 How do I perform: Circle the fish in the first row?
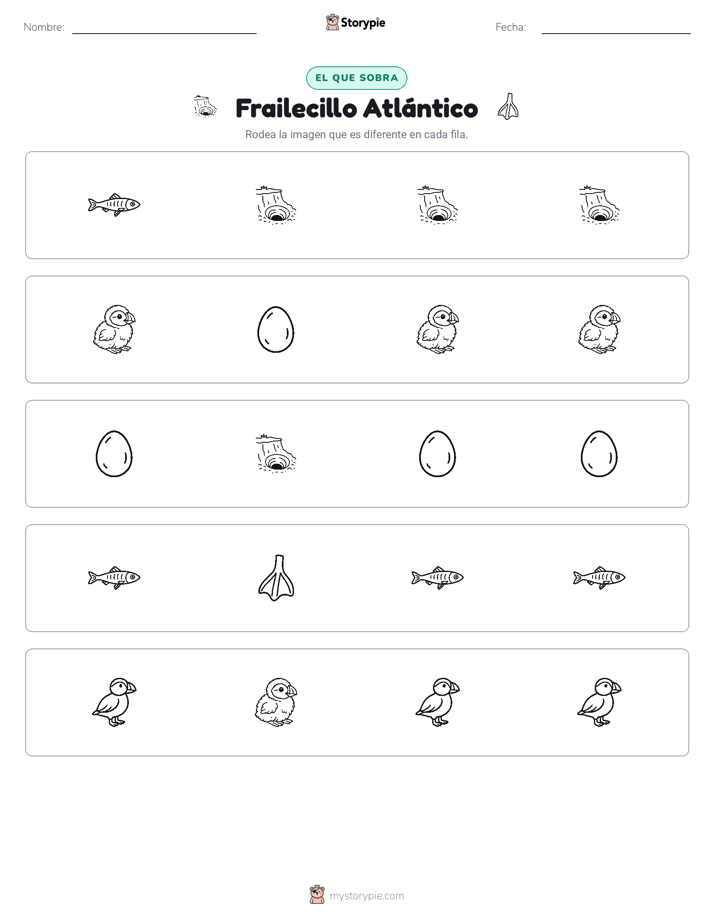tap(114, 204)
